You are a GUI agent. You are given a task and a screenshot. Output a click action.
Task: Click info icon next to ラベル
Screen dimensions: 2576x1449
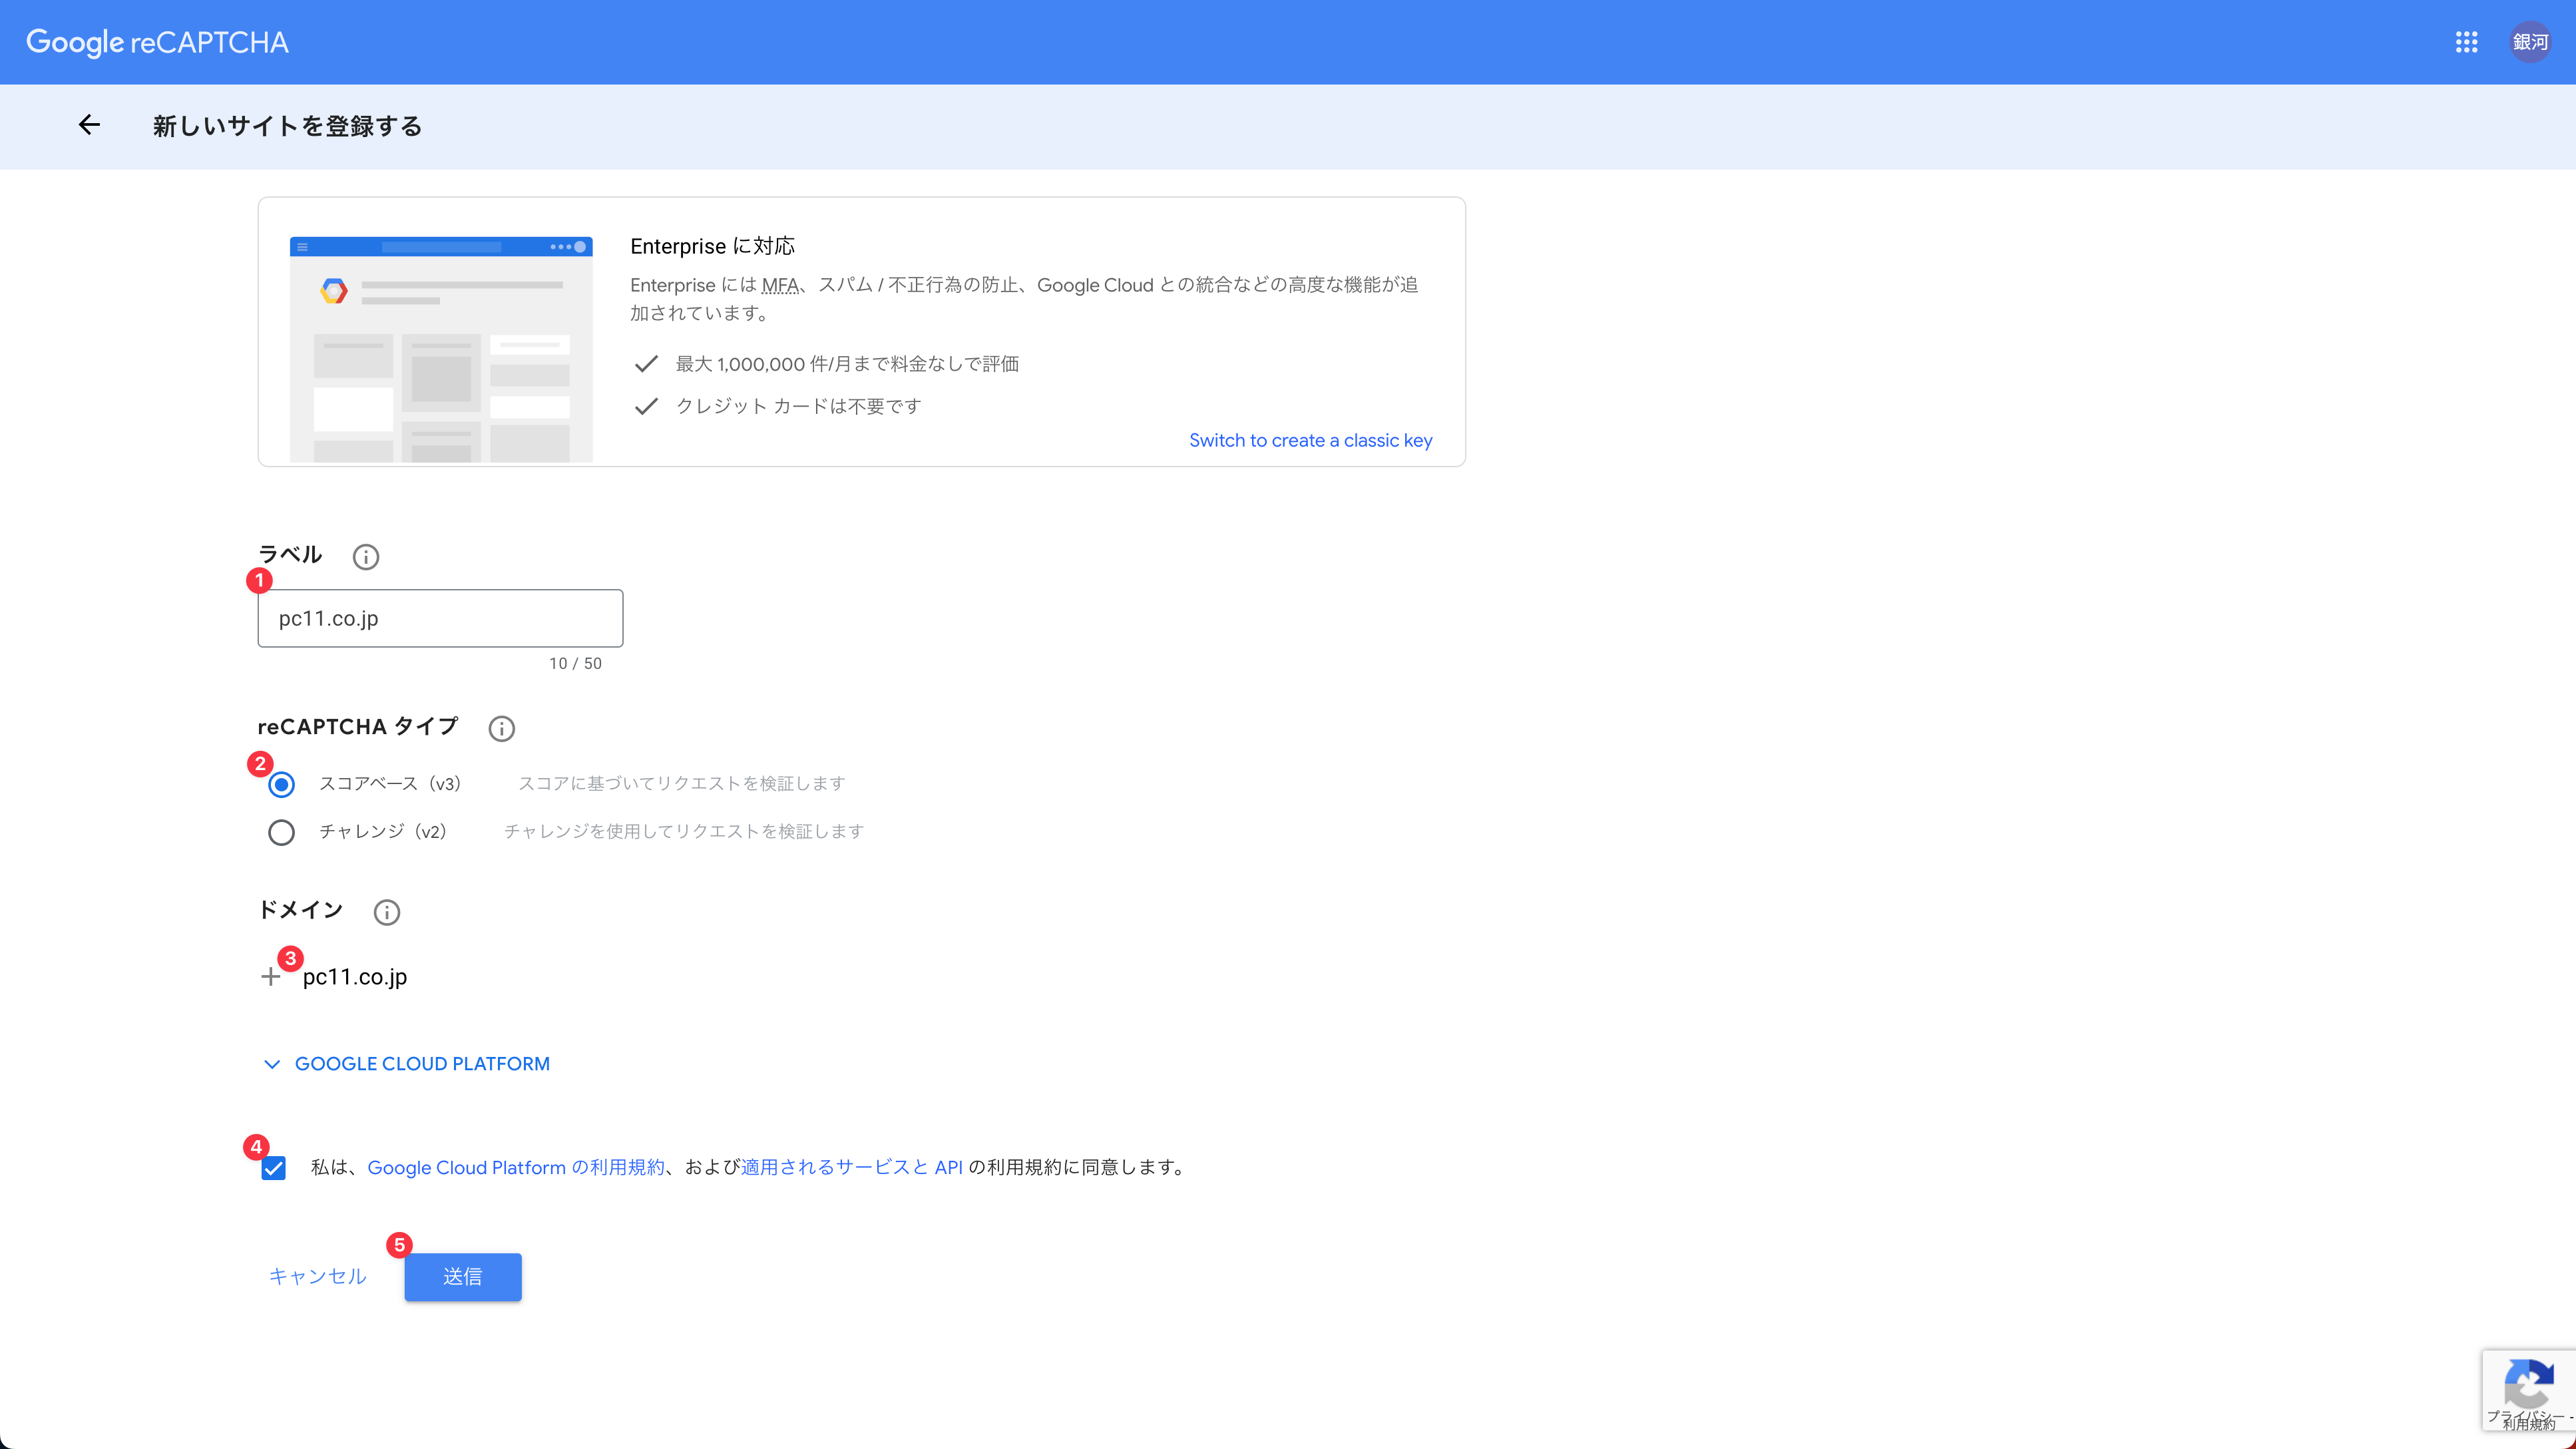pos(366,557)
